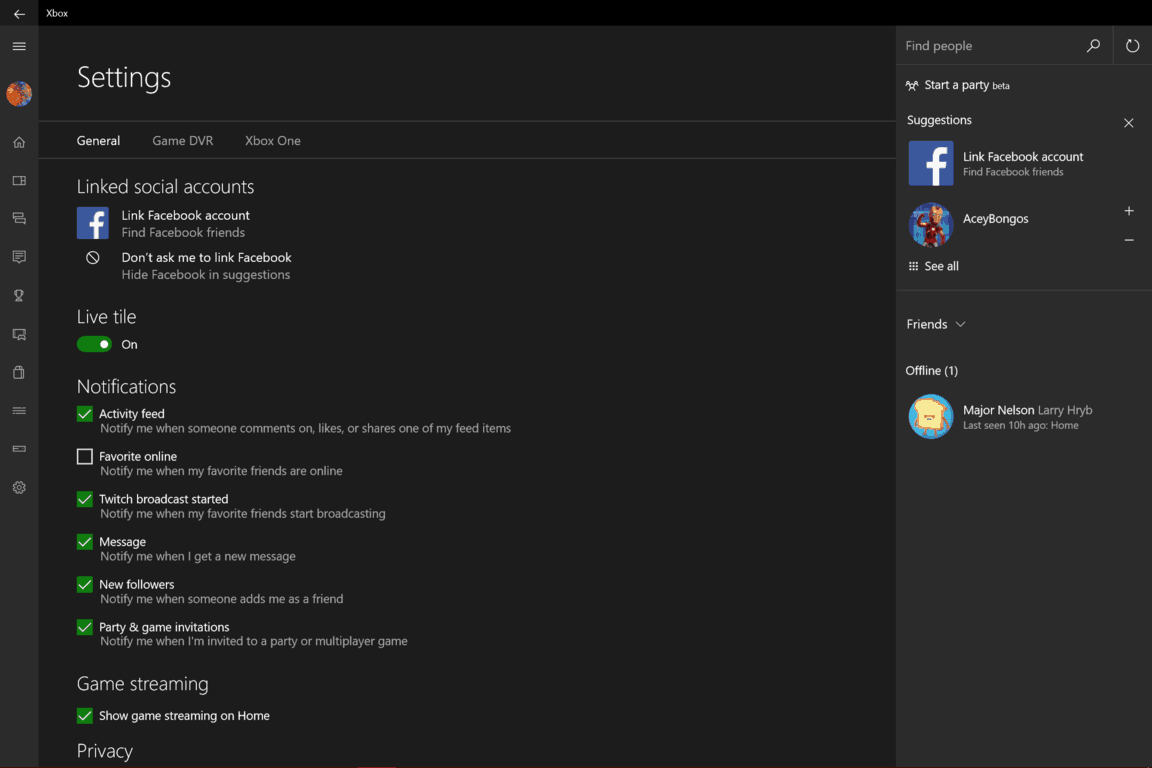Open the Settings gear icon
The height and width of the screenshot is (768, 1152).
click(x=19, y=487)
